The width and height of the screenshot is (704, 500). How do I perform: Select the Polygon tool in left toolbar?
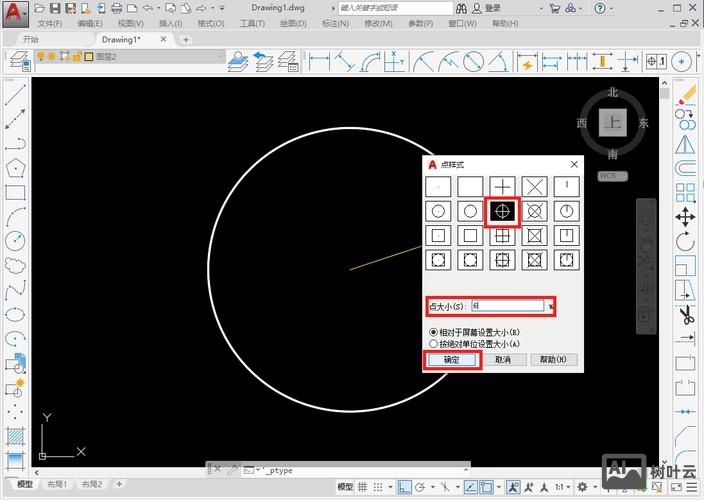pos(15,167)
